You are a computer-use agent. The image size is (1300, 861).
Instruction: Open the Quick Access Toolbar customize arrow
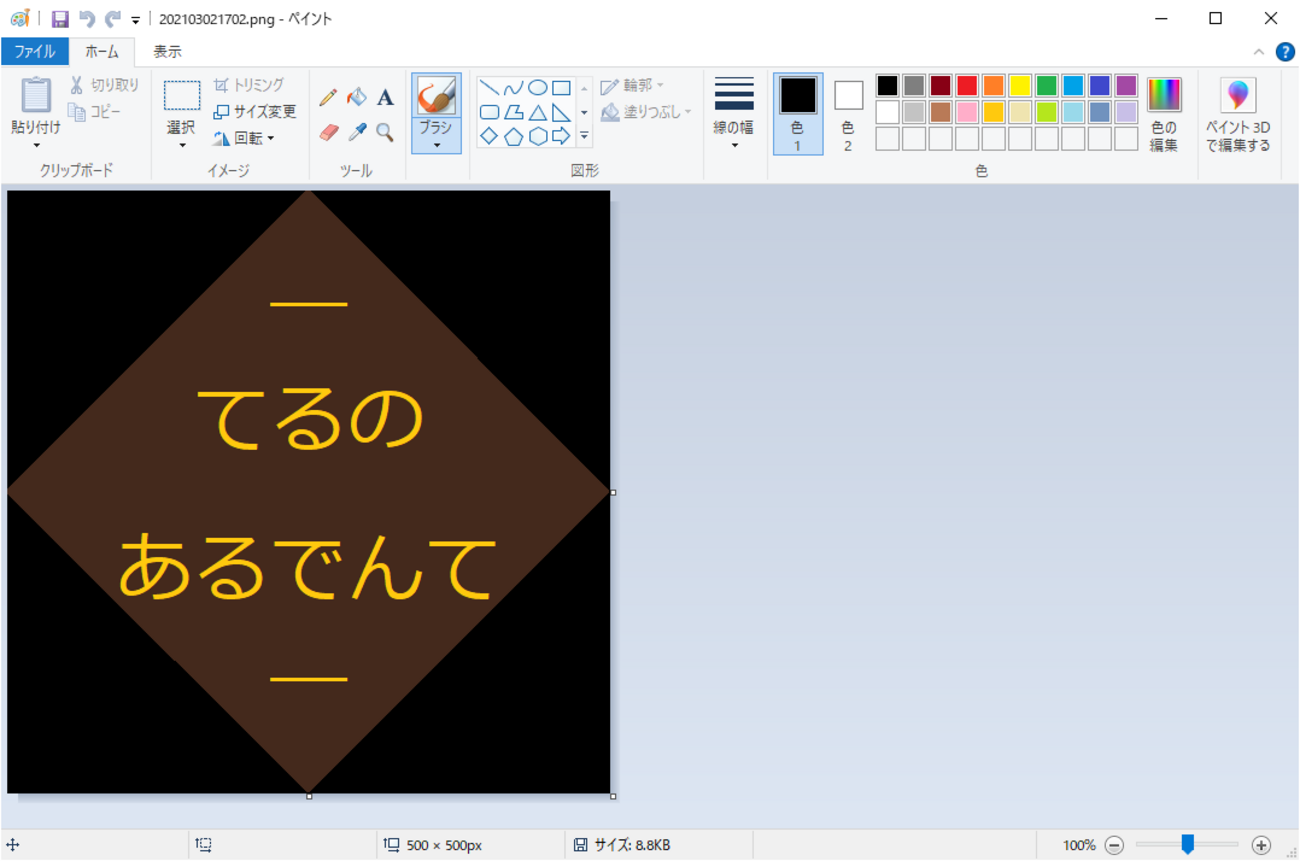(x=135, y=20)
